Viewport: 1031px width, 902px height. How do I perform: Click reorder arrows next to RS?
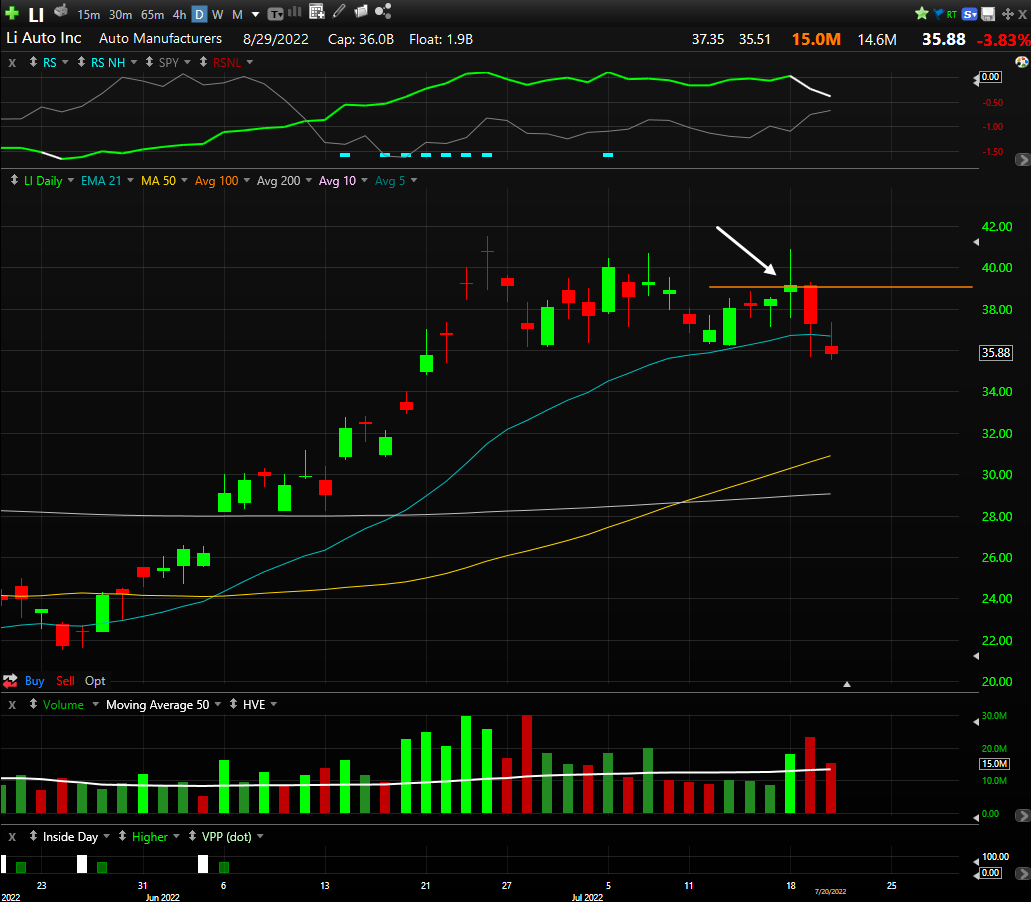click(x=33, y=62)
